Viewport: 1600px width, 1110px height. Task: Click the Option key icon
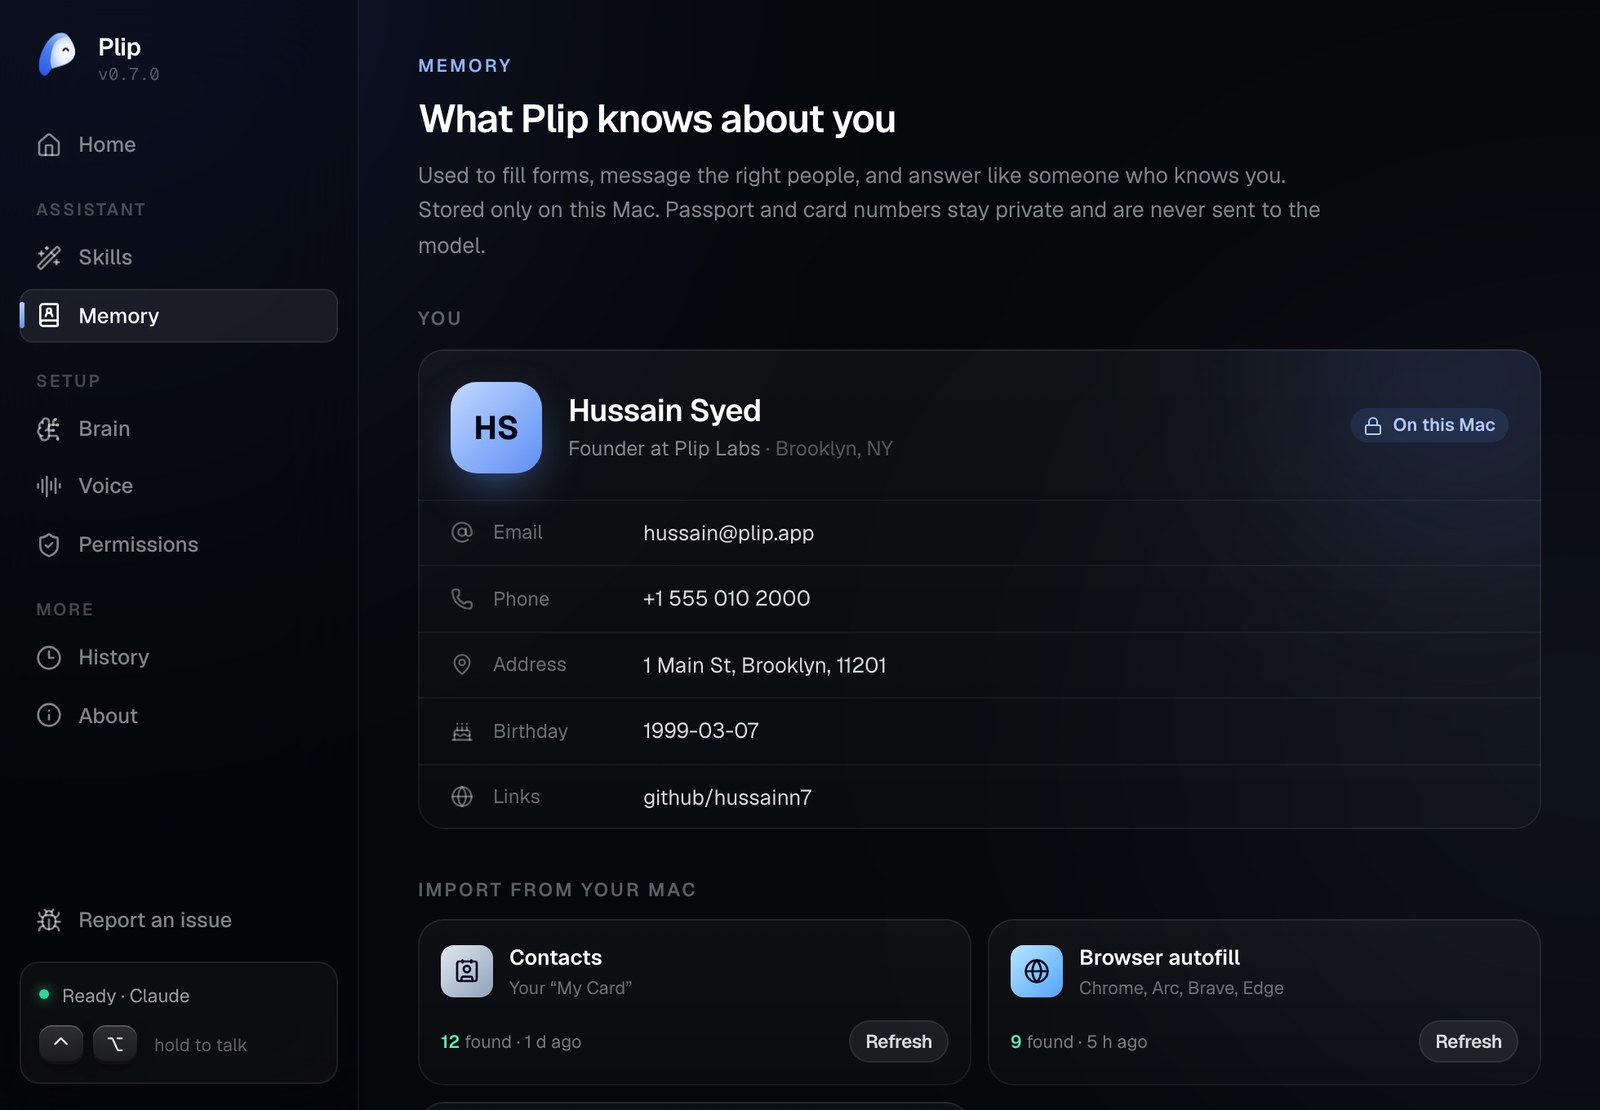[115, 1044]
